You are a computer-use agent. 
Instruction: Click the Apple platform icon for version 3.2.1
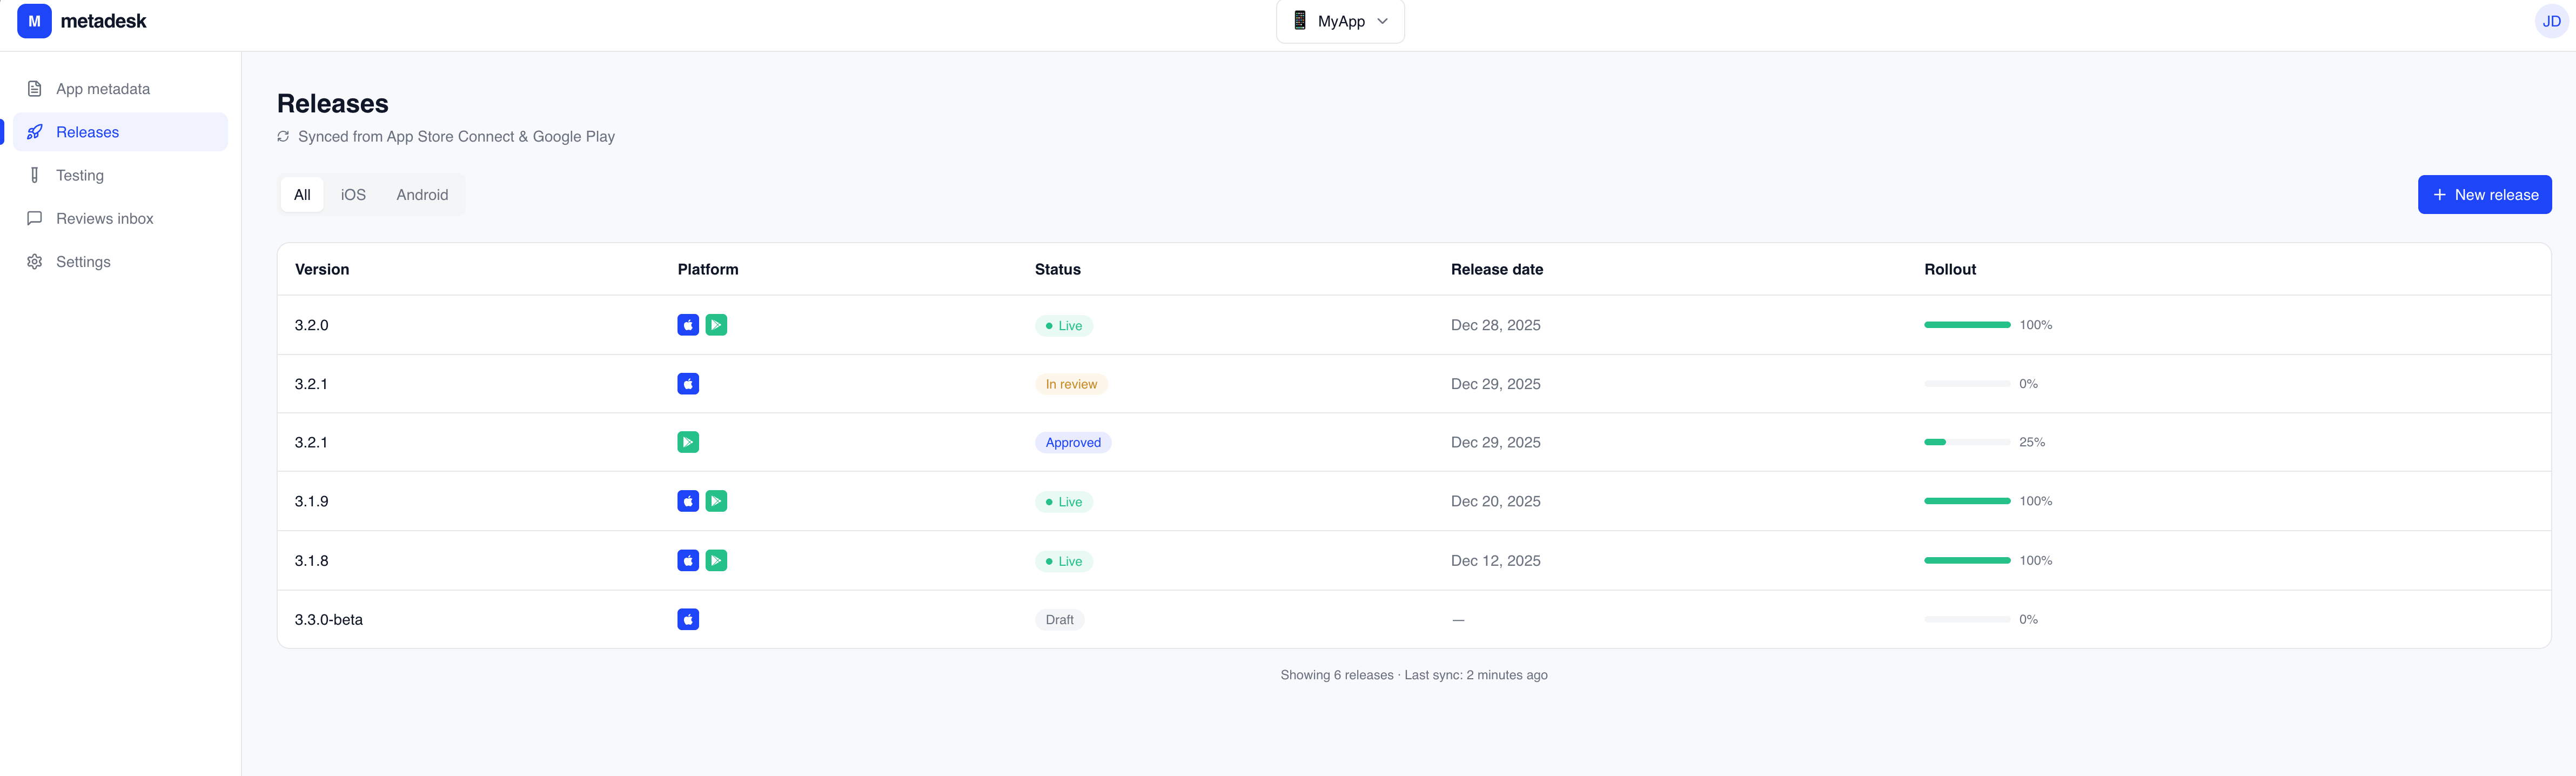[687, 383]
